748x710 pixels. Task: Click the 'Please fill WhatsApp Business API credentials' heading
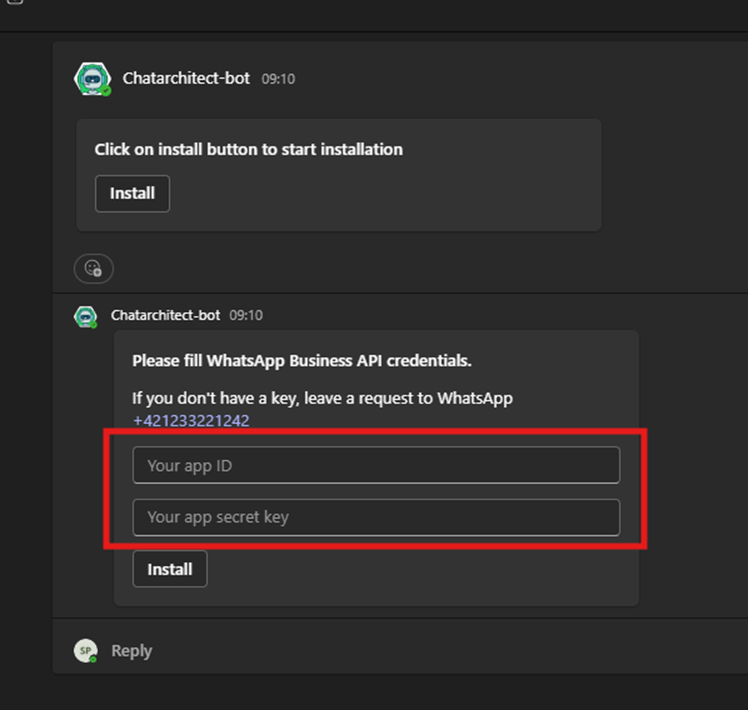click(x=302, y=361)
